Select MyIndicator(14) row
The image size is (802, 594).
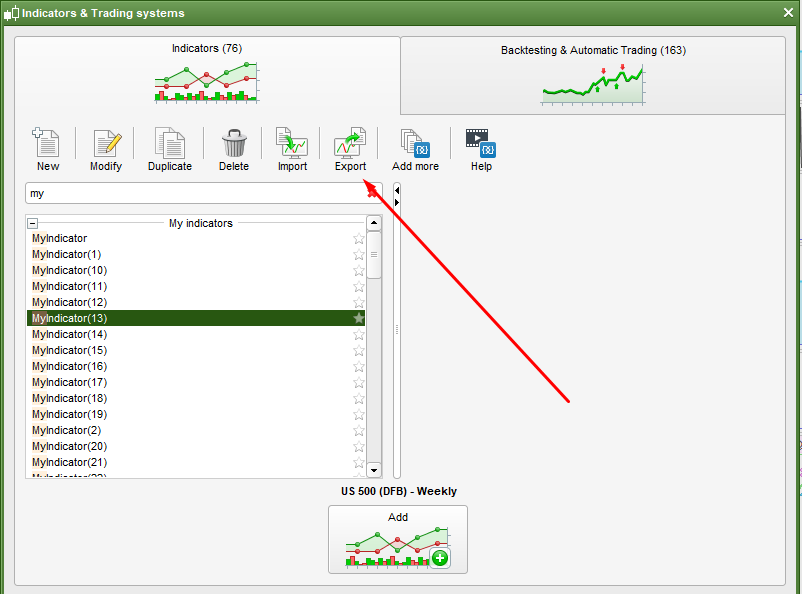point(196,334)
